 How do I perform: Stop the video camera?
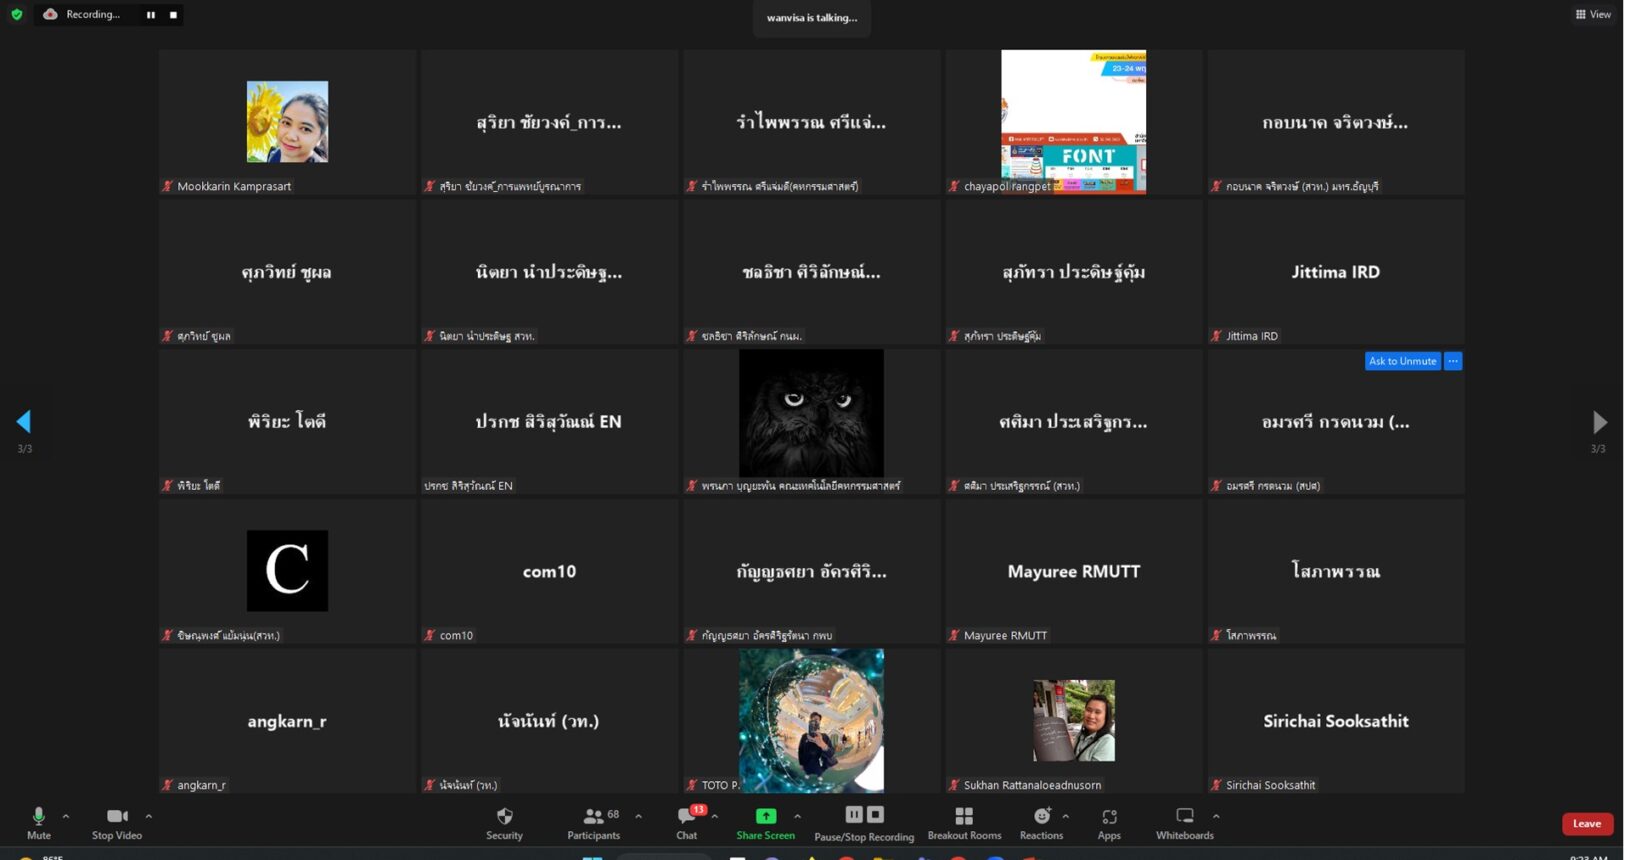[x=117, y=823]
